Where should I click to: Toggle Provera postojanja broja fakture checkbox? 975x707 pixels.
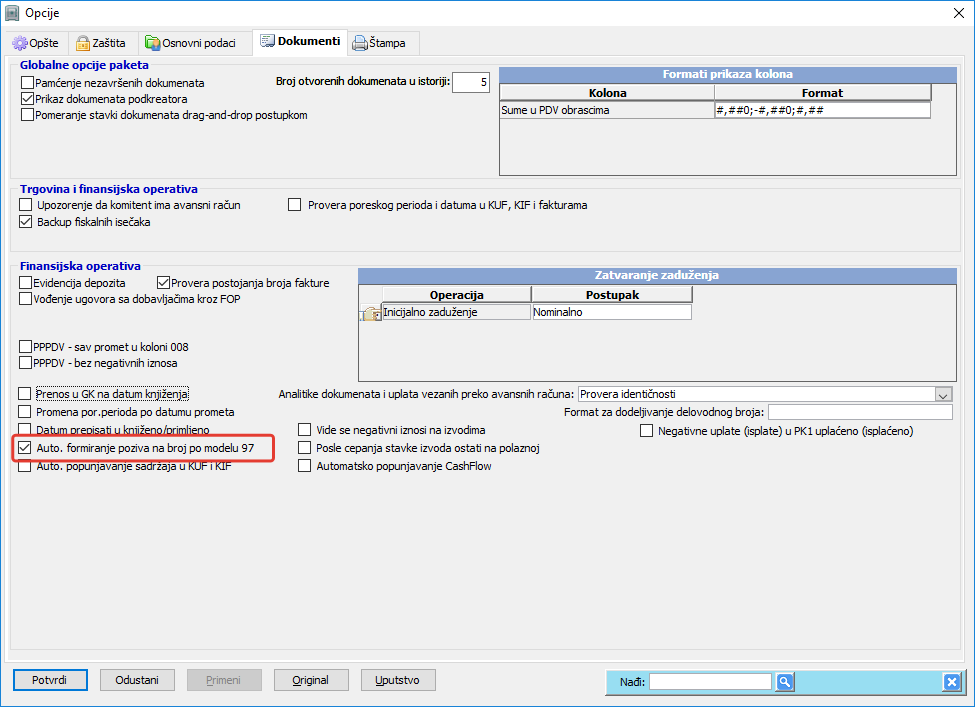pyautogui.click(x=164, y=283)
